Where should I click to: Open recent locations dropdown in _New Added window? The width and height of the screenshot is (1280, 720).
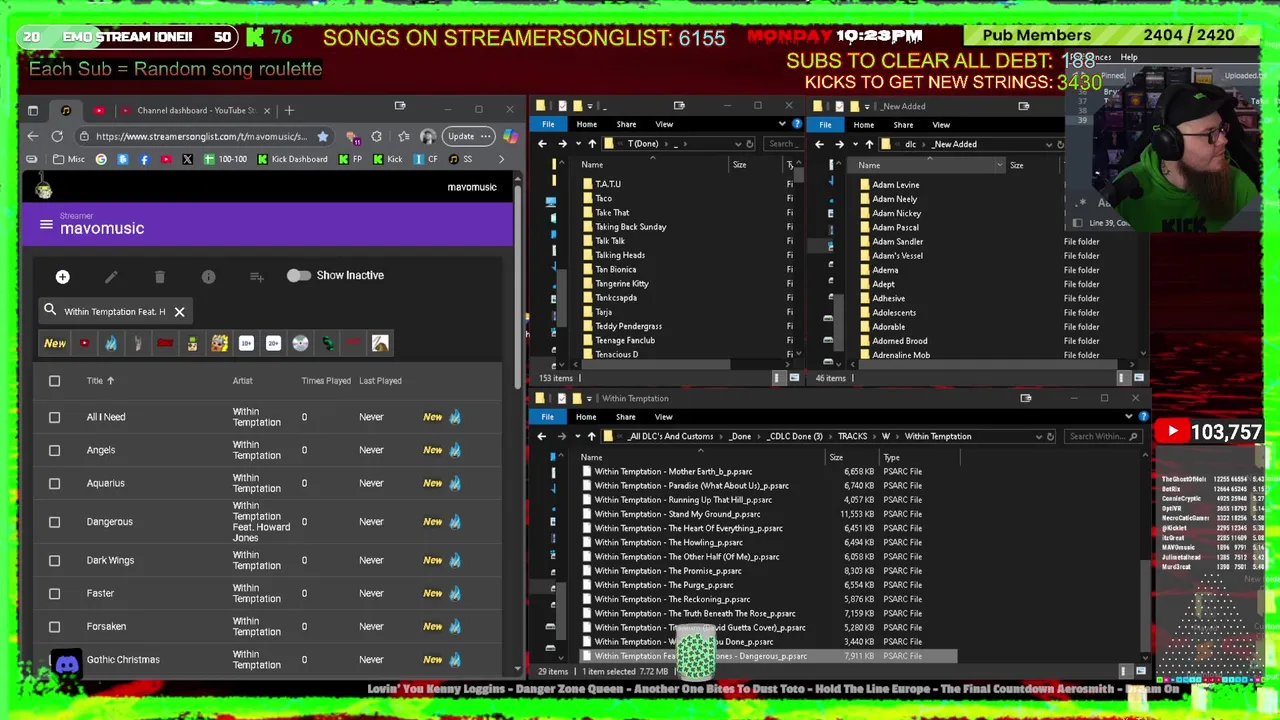(856, 144)
